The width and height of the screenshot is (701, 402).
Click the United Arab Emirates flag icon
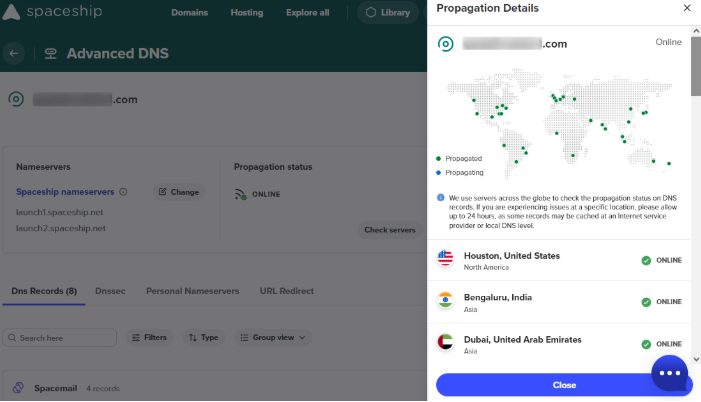pyautogui.click(x=446, y=343)
